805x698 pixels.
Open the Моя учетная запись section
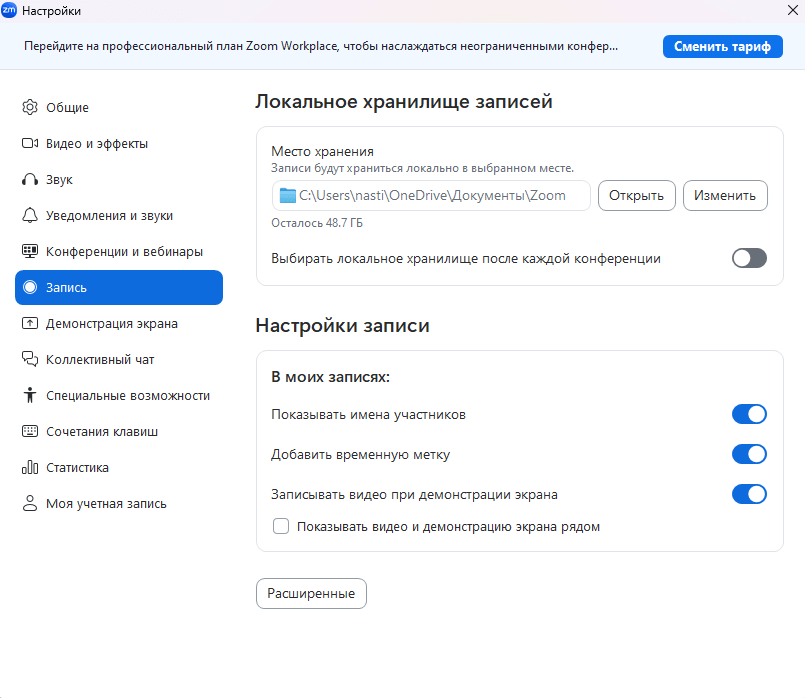106,504
